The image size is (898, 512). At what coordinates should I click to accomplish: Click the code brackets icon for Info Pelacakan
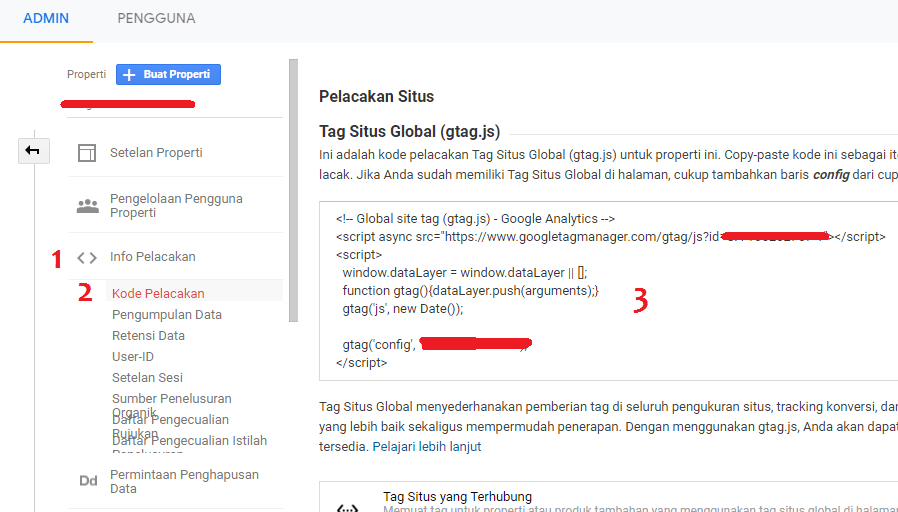pyautogui.click(x=87, y=258)
